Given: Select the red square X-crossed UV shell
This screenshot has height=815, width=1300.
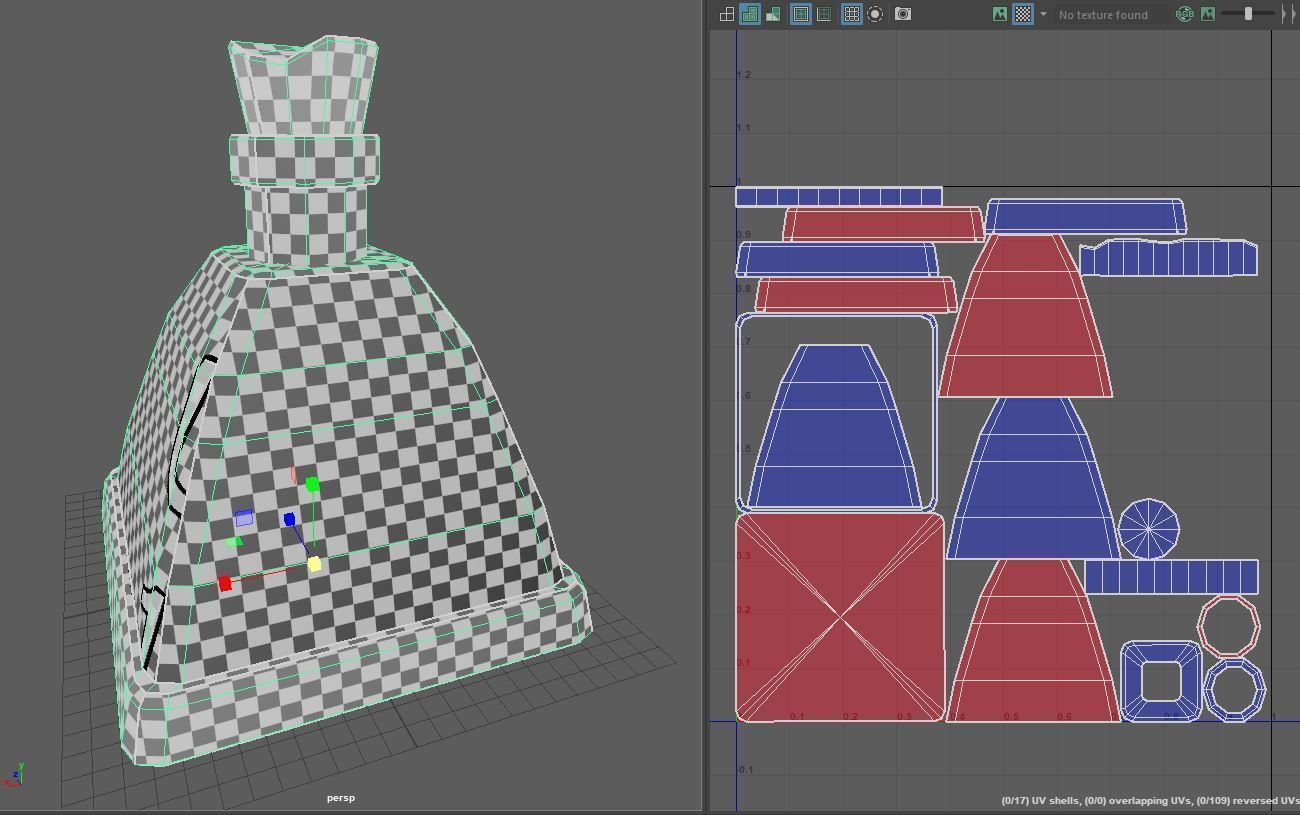Looking at the screenshot, I should click(840, 617).
